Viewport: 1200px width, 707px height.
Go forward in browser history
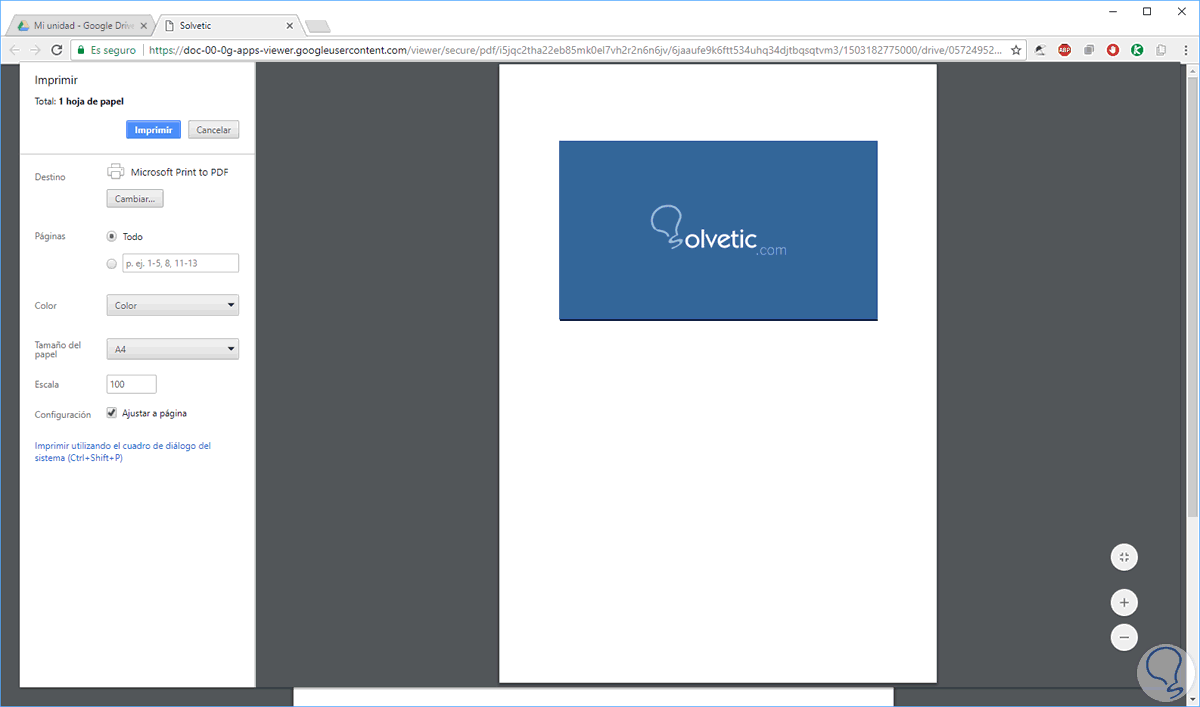click(36, 49)
